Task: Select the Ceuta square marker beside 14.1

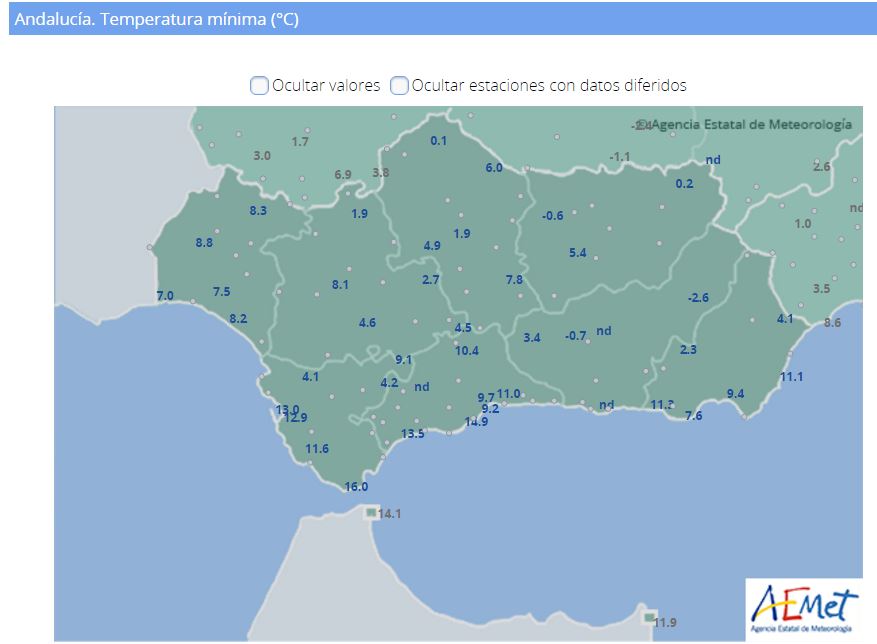Action: [x=371, y=512]
